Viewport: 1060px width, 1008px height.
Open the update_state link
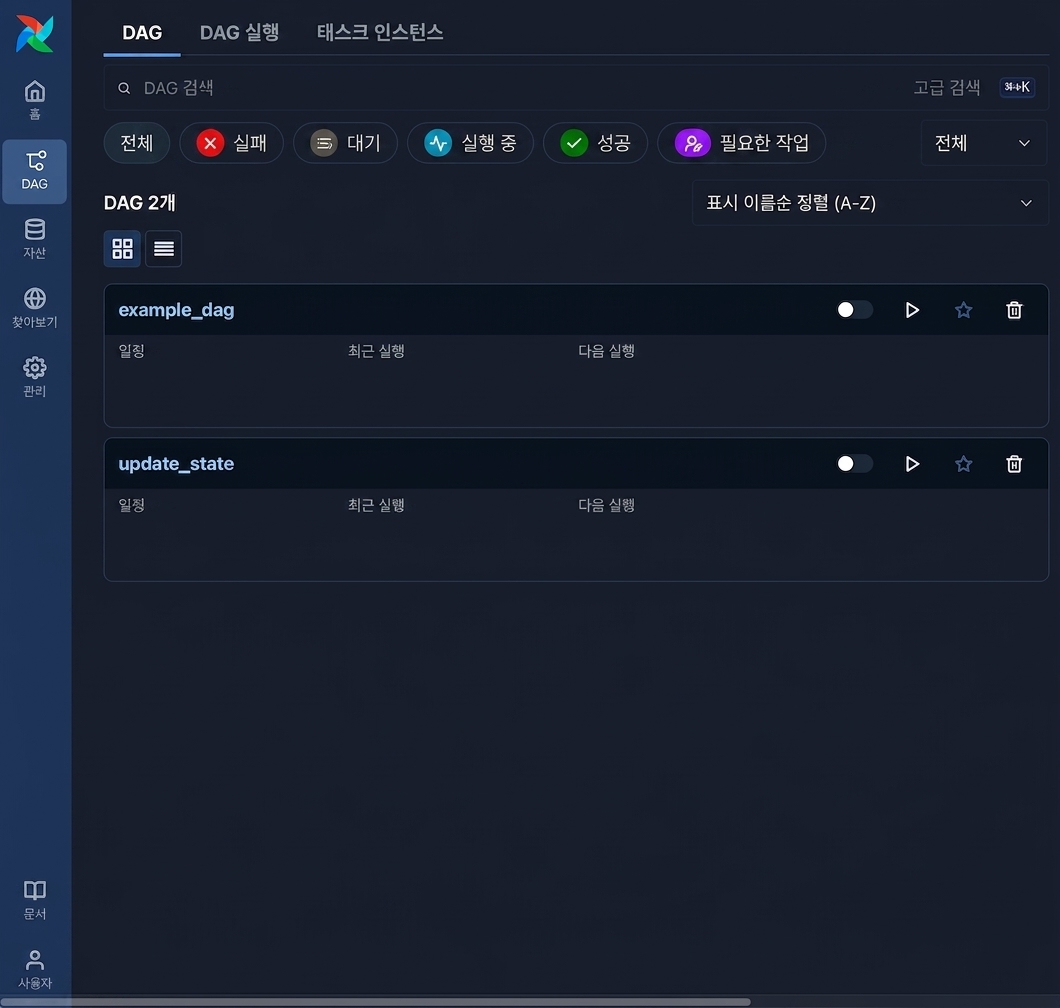(x=176, y=464)
